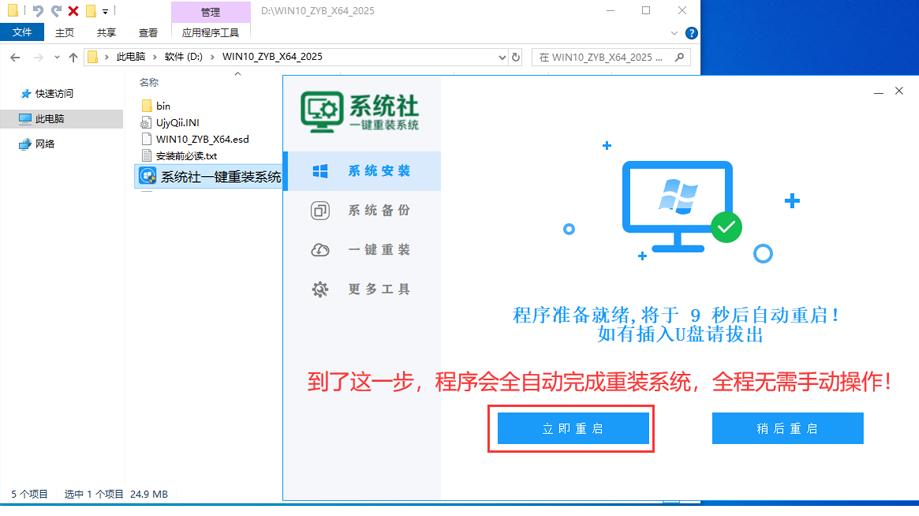Screen dimensions: 919x516
Task: Click the red delete X icon
Action: pos(73,11)
